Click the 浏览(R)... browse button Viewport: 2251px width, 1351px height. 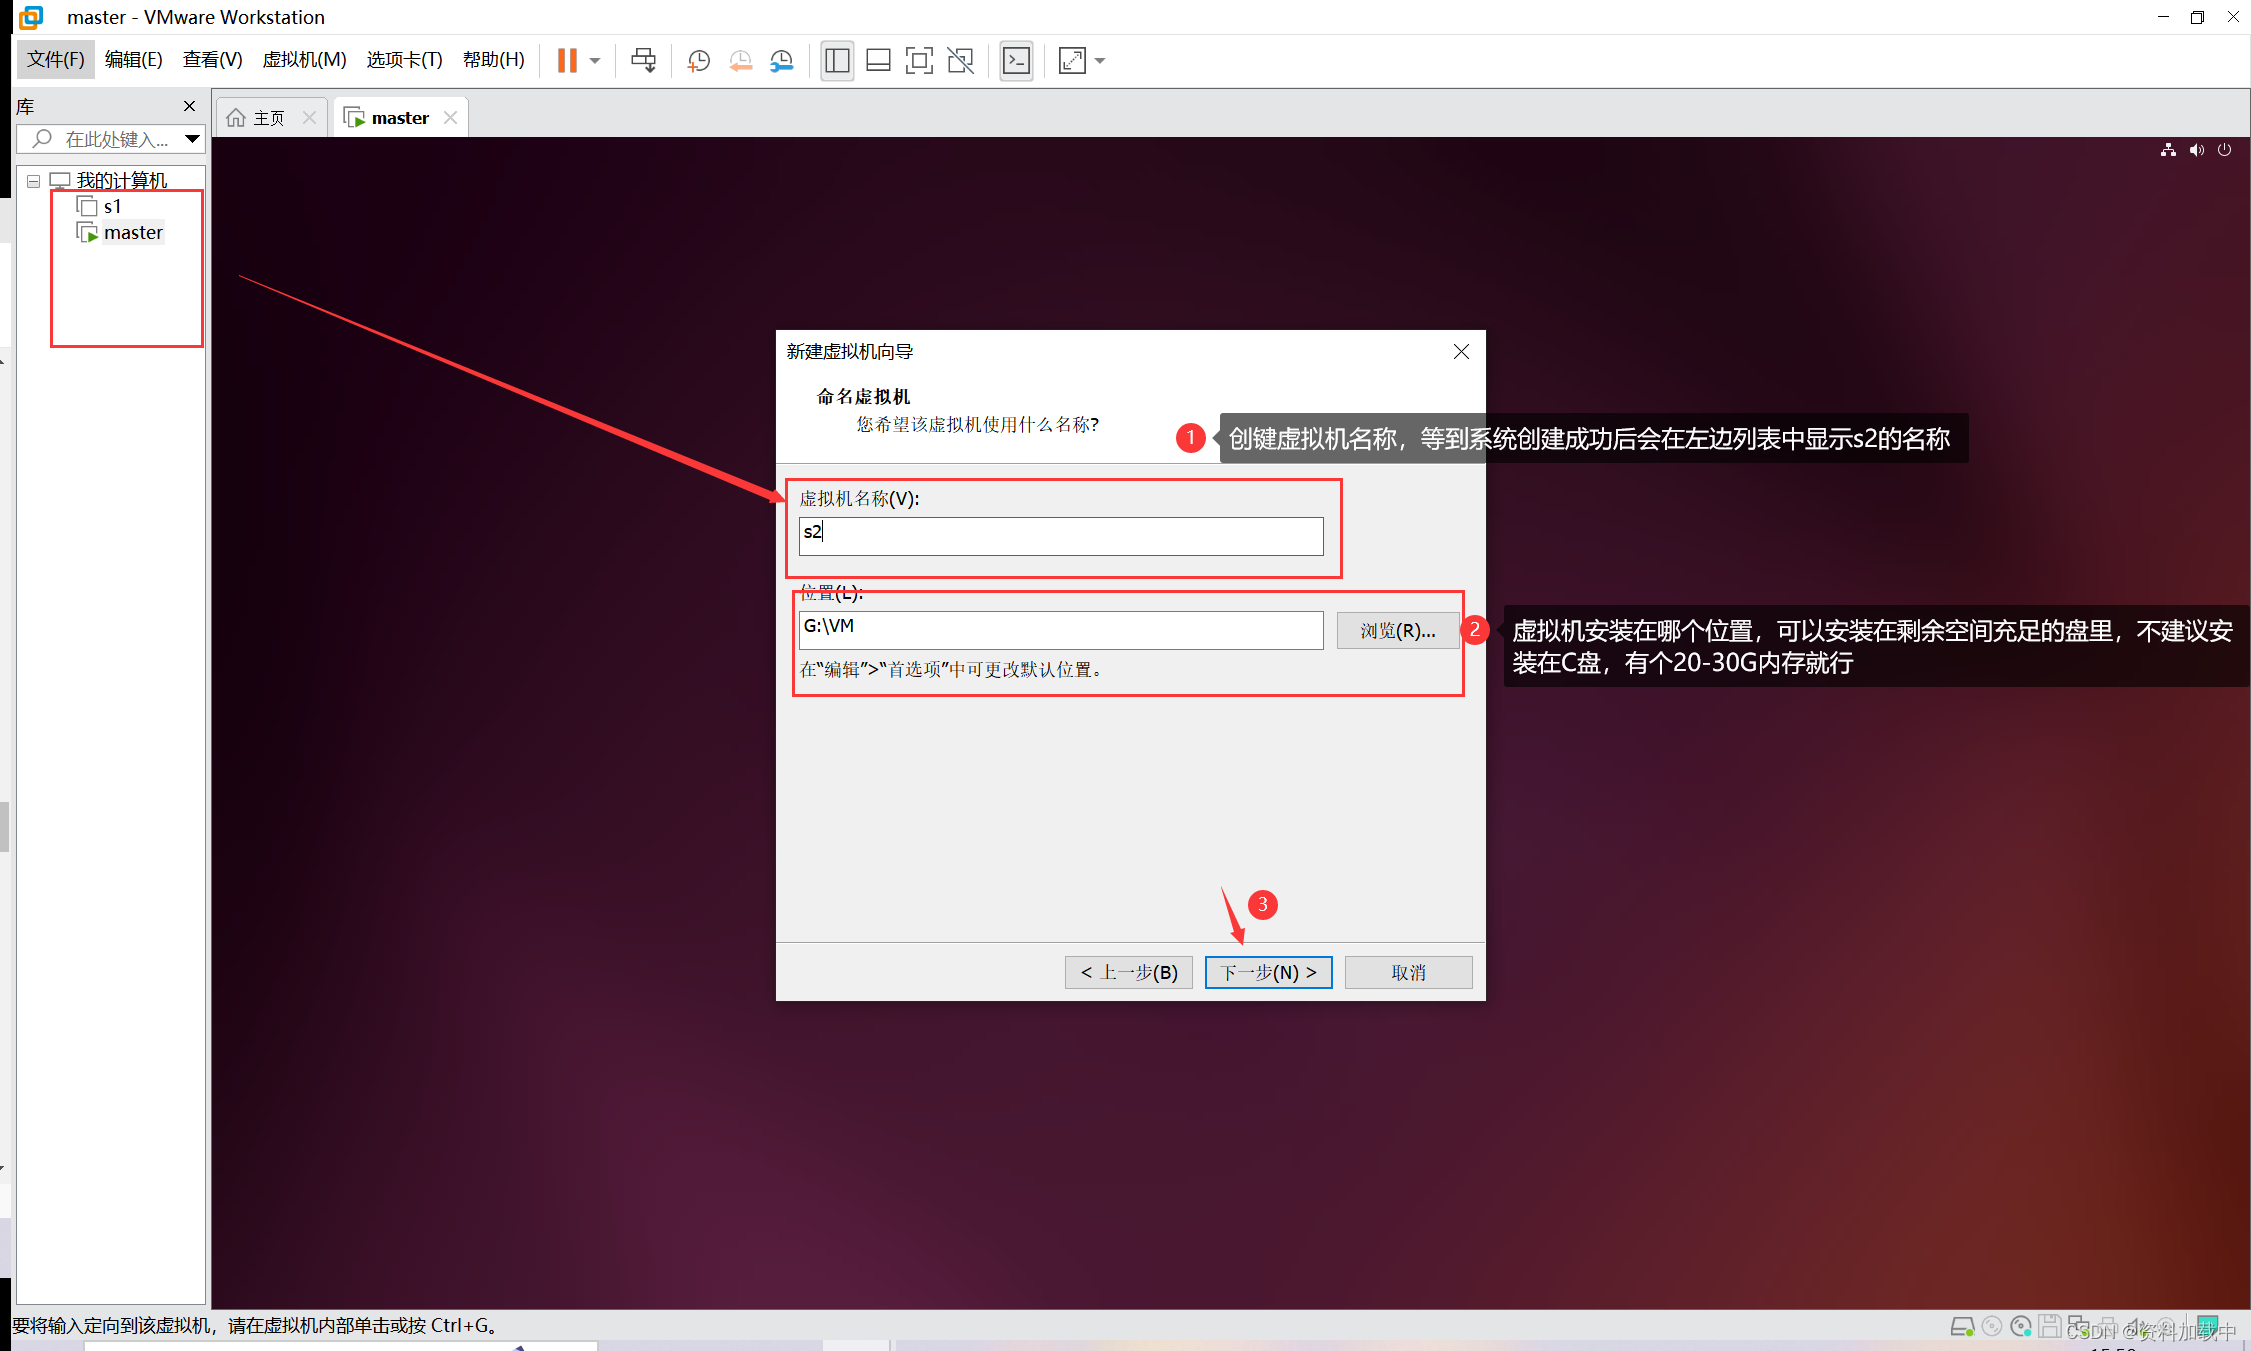pos(1397,630)
